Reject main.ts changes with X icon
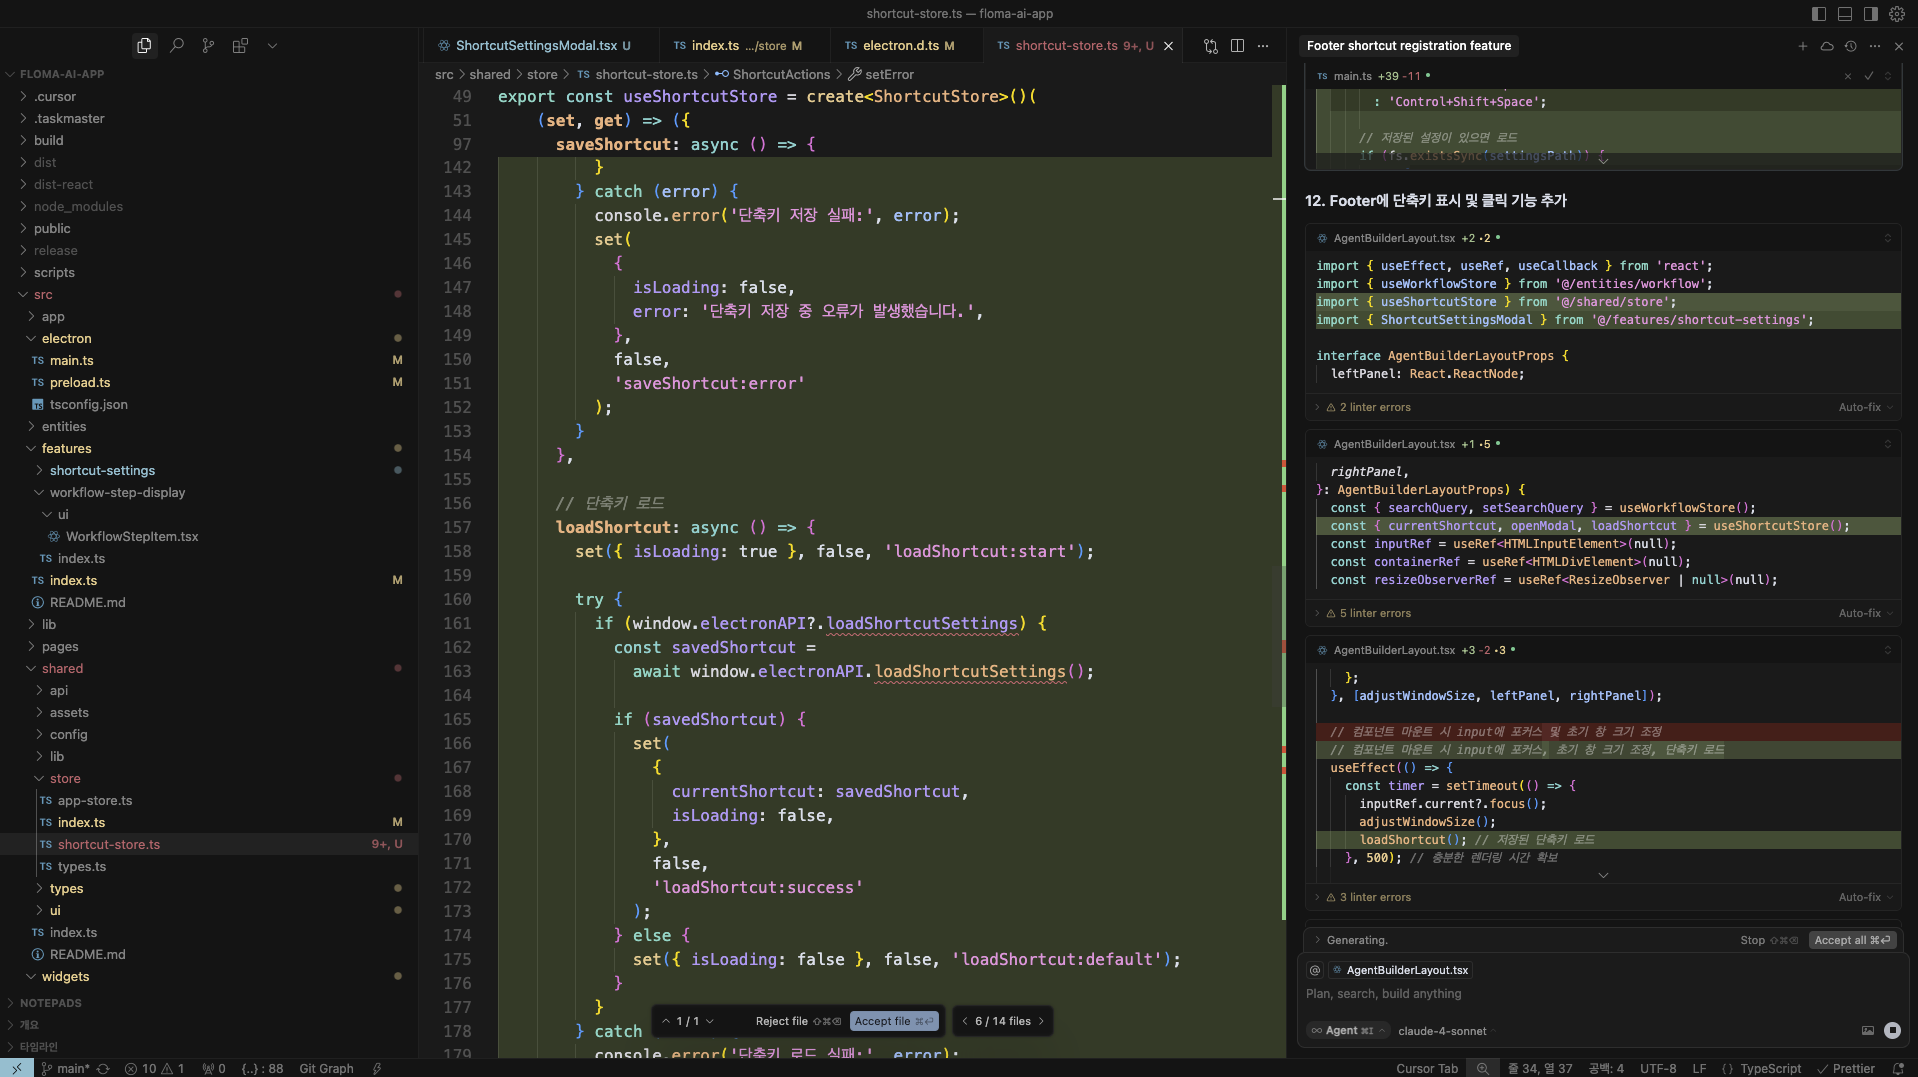The height and width of the screenshot is (1077, 1918). click(1848, 76)
